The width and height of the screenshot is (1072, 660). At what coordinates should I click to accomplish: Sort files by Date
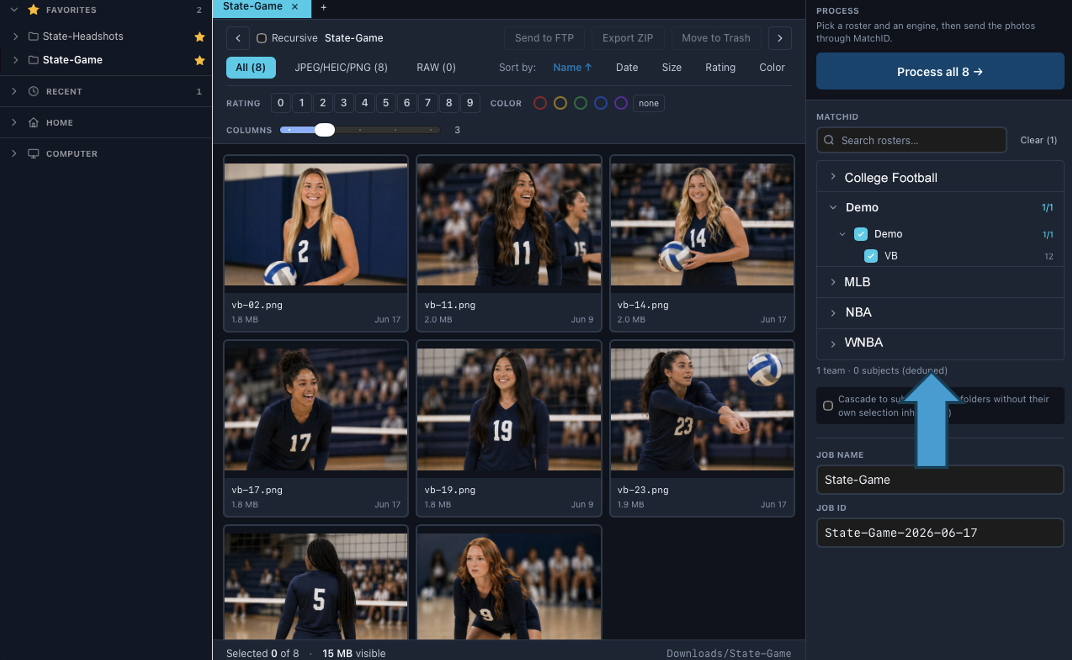626,68
